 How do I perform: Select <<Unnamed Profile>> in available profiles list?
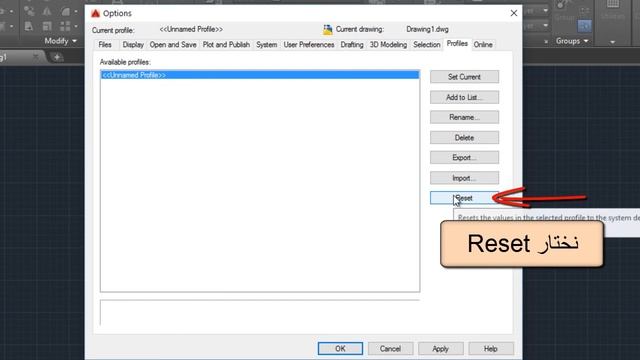click(x=260, y=75)
